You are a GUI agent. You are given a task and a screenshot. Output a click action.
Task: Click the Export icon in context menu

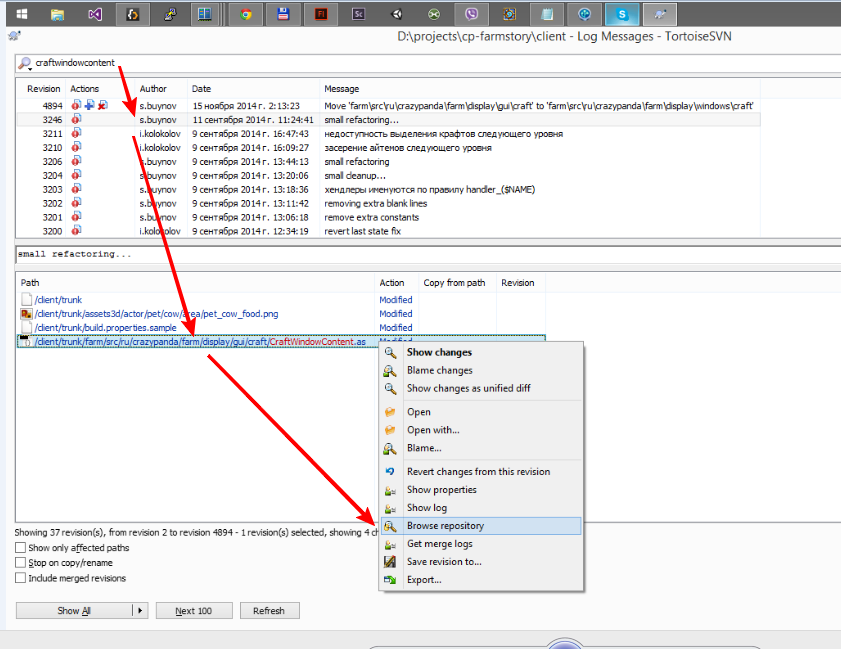point(391,580)
